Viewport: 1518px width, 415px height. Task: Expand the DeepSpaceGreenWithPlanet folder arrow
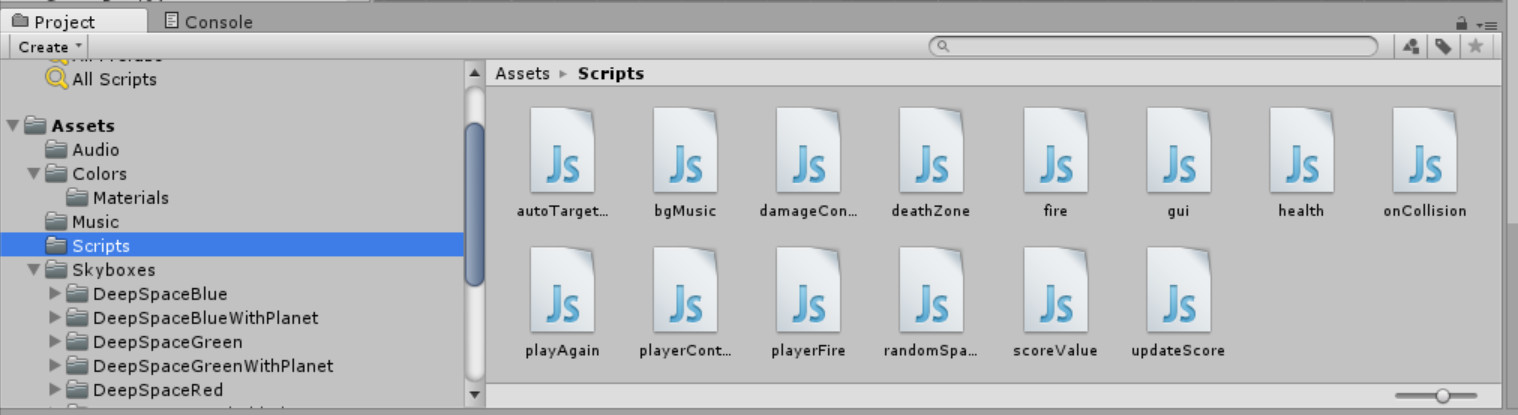point(55,366)
